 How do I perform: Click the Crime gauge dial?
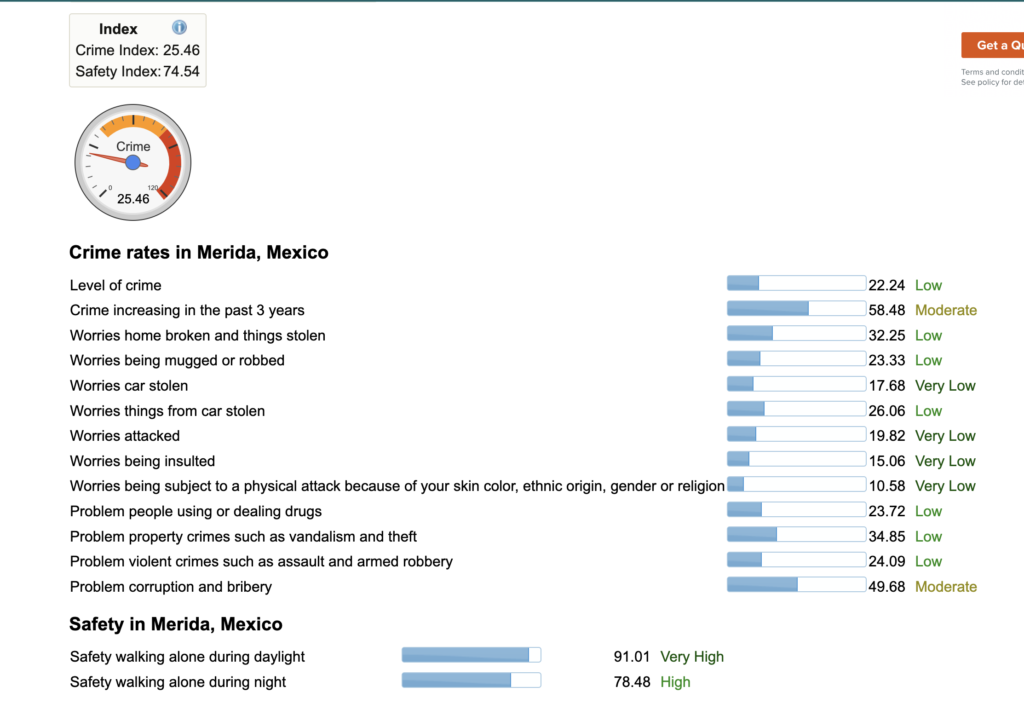pyautogui.click(x=132, y=160)
